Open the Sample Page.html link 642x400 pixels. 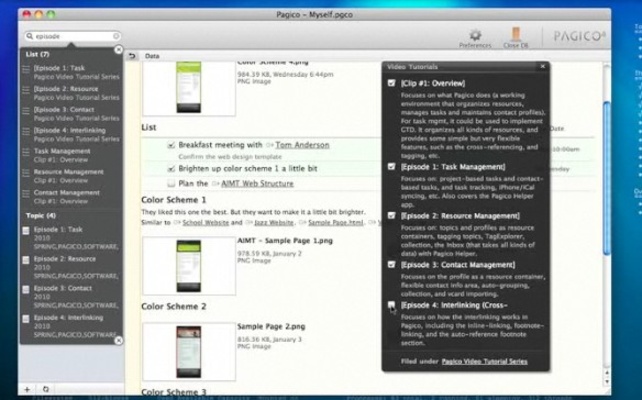click(x=336, y=222)
